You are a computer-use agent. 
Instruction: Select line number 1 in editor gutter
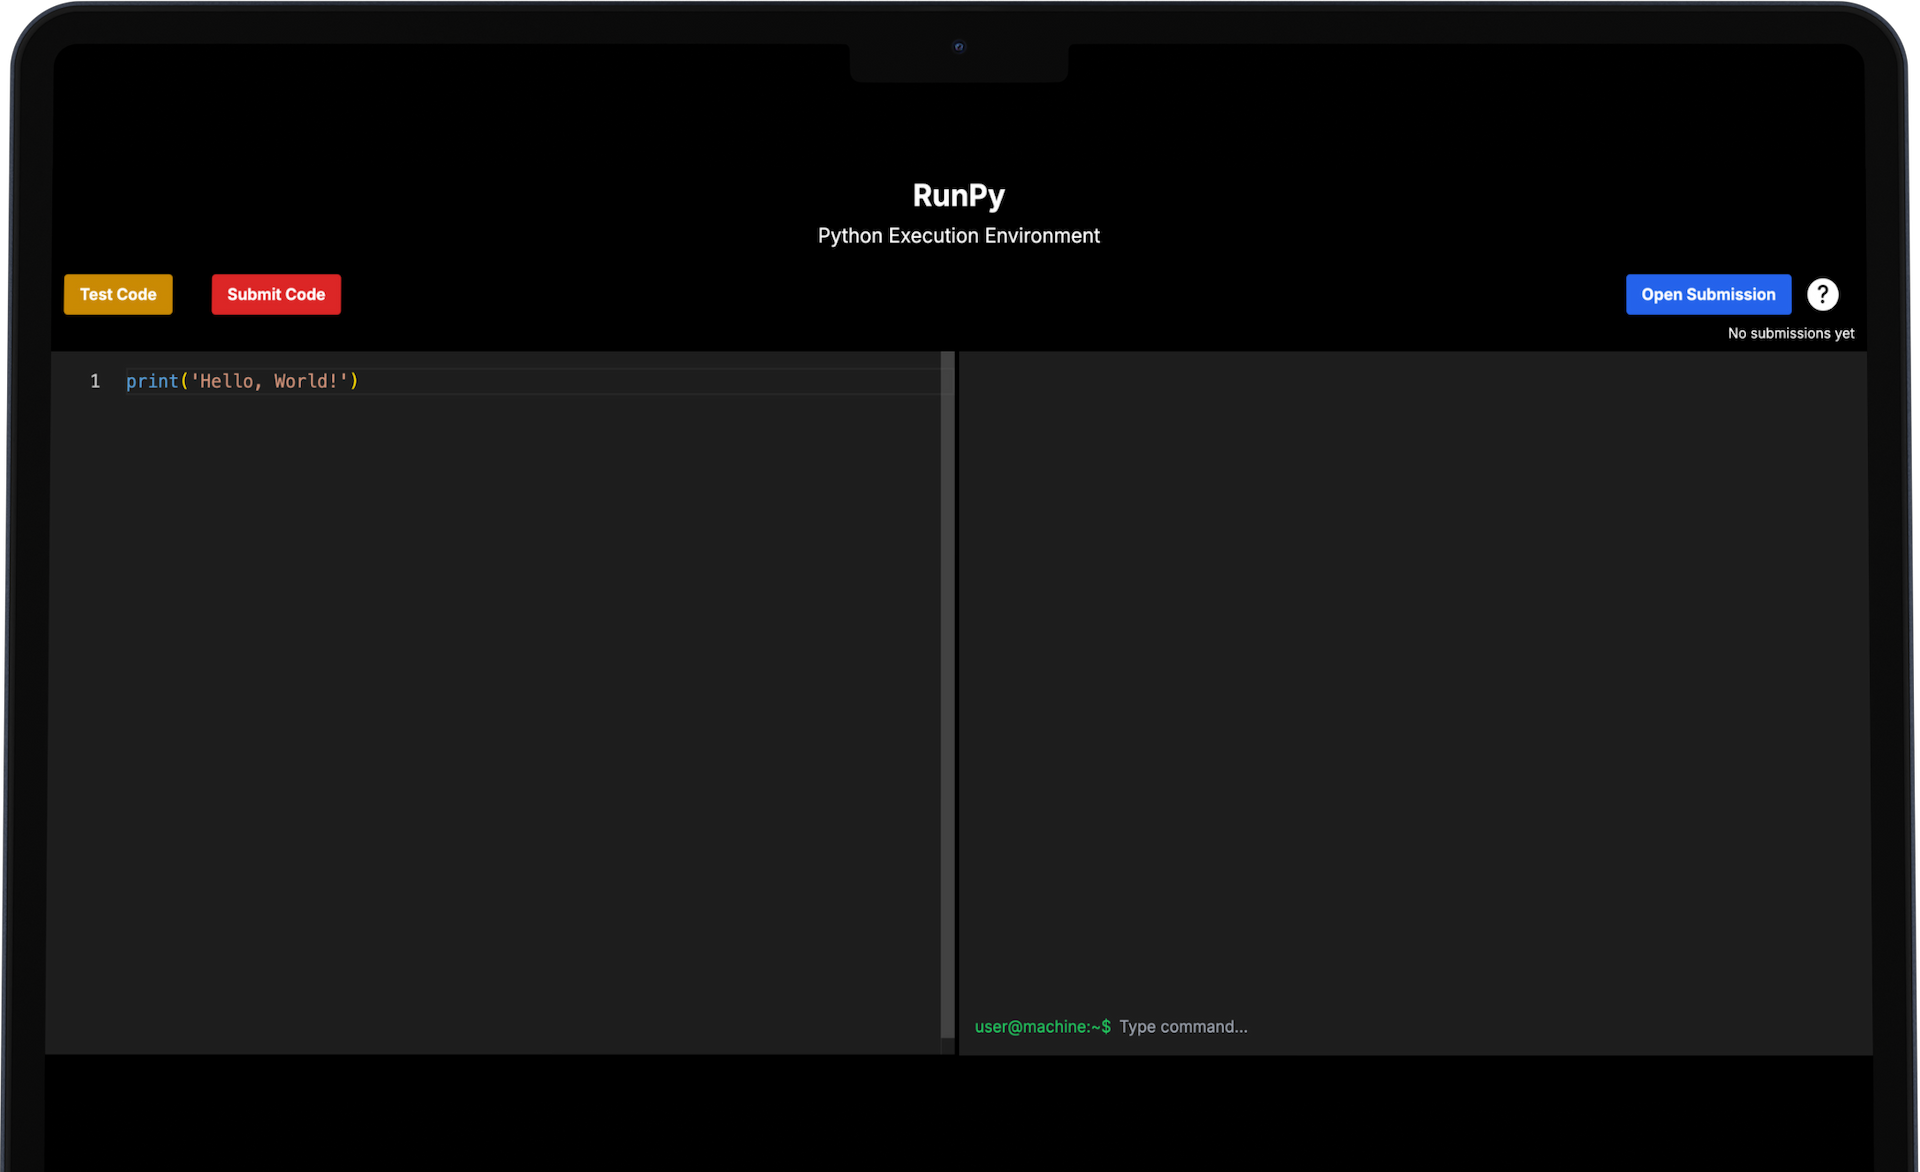[x=95, y=381]
